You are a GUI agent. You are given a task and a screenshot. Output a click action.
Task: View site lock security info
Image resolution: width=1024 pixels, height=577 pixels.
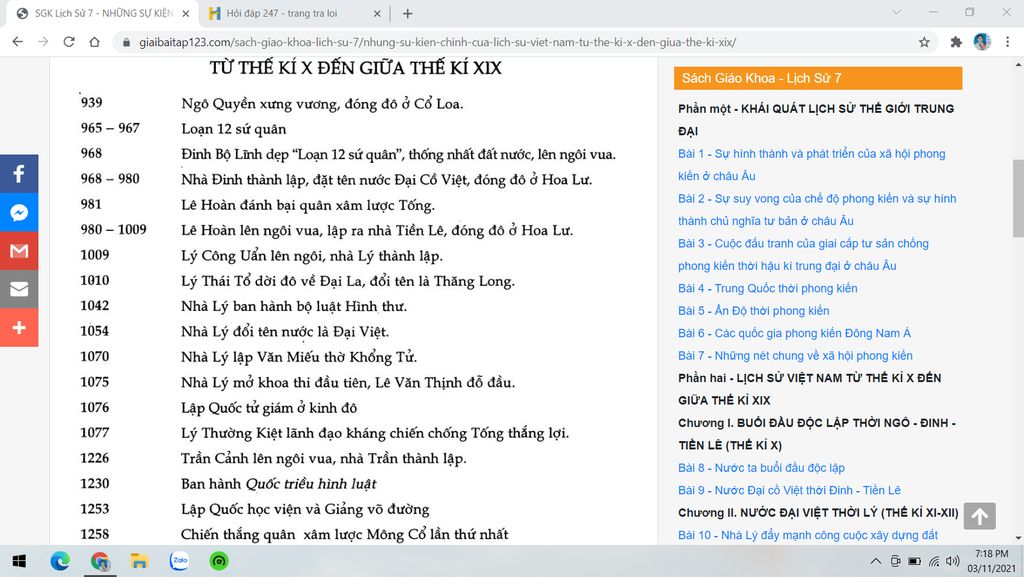(126, 42)
